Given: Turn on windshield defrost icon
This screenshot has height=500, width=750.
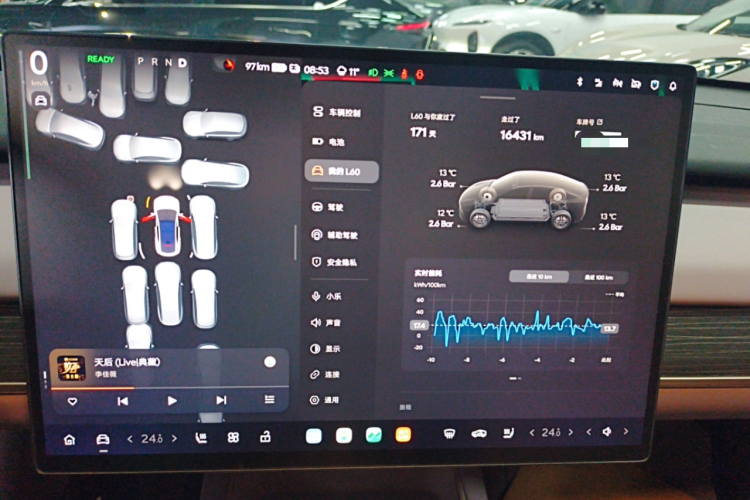Looking at the screenshot, I should point(449,433).
